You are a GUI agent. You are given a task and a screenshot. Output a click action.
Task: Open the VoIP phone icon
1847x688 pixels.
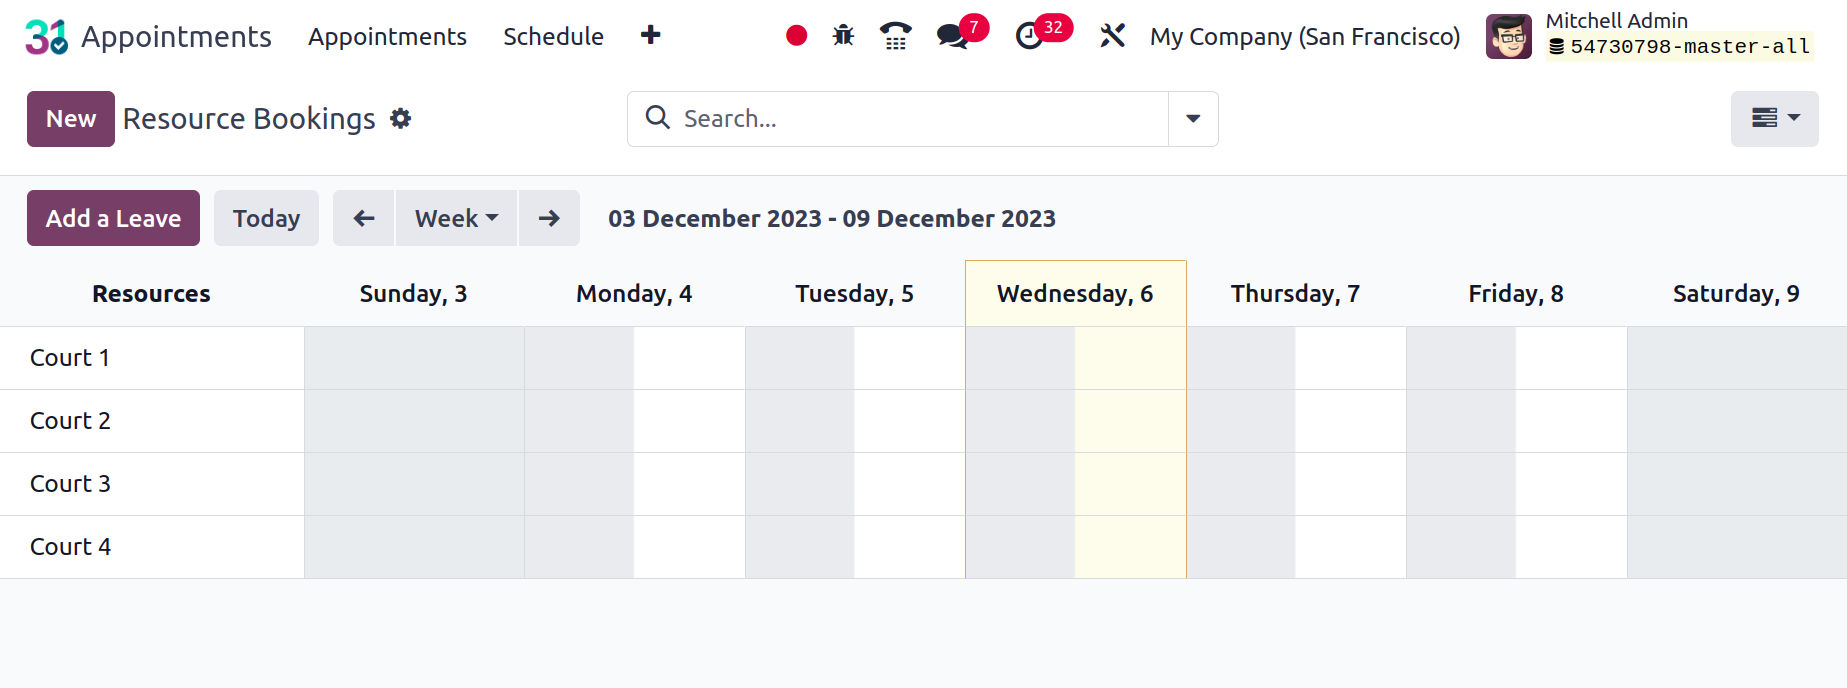pyautogui.click(x=895, y=36)
